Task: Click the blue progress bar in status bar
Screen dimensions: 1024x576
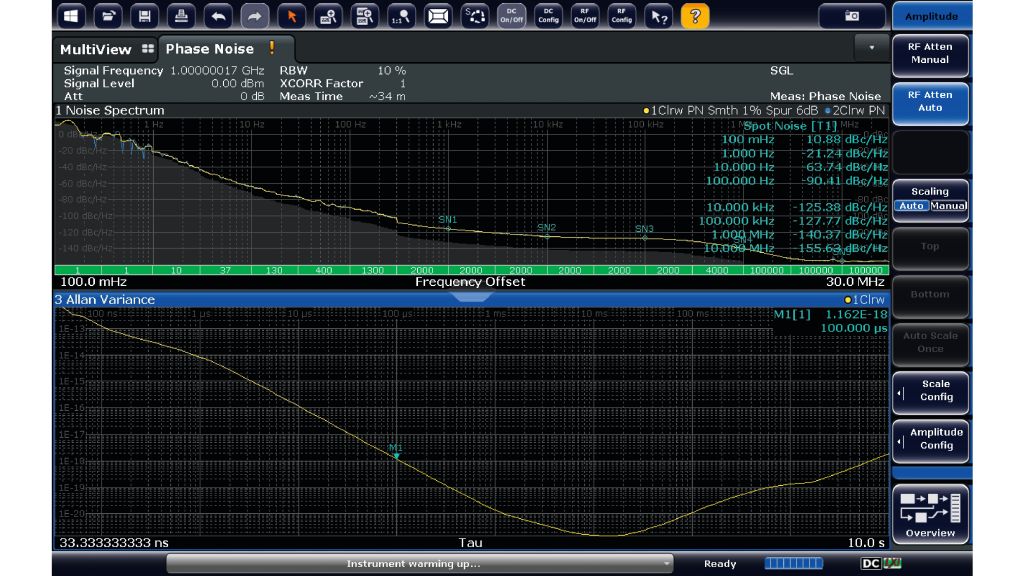Action: tap(793, 564)
